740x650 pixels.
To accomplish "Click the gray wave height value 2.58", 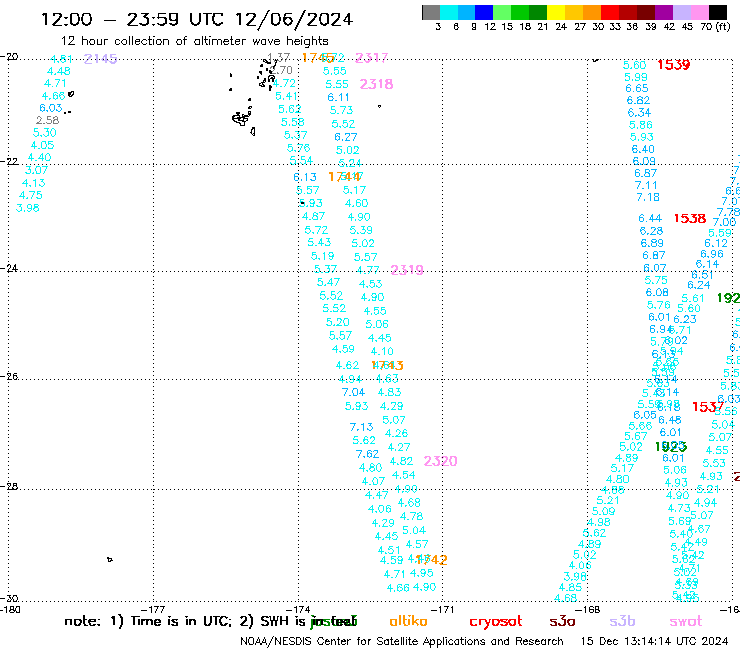I will (48, 120).
